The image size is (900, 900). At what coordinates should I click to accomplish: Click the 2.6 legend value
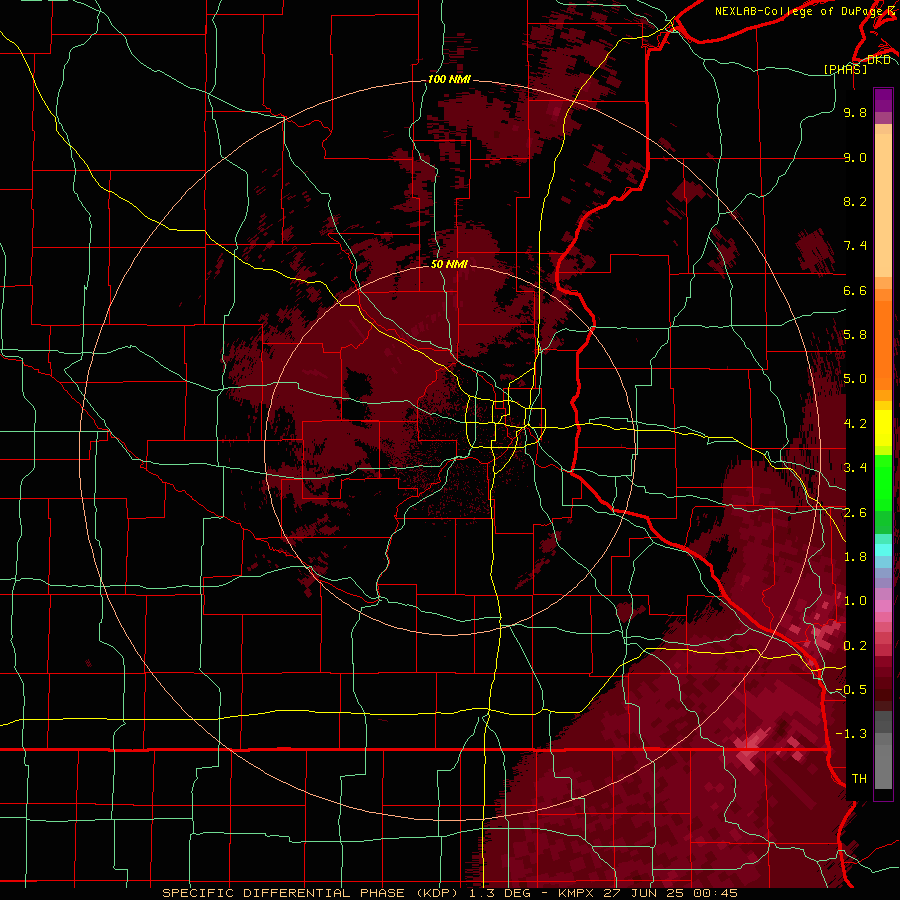(x=855, y=512)
